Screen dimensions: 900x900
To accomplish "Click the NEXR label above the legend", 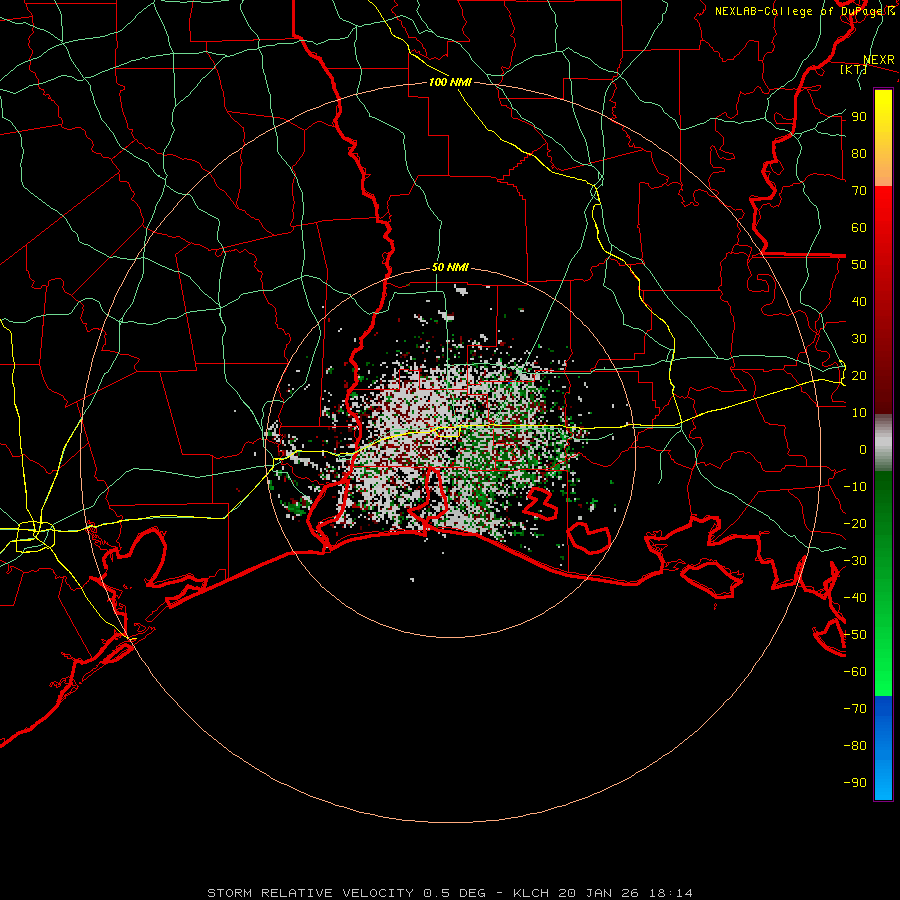I will (x=879, y=60).
